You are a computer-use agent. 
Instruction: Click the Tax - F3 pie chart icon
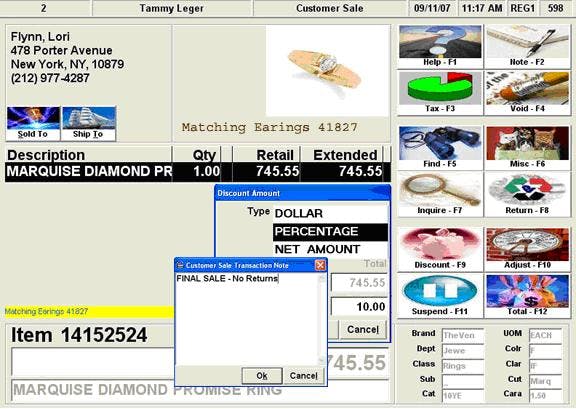tap(440, 93)
